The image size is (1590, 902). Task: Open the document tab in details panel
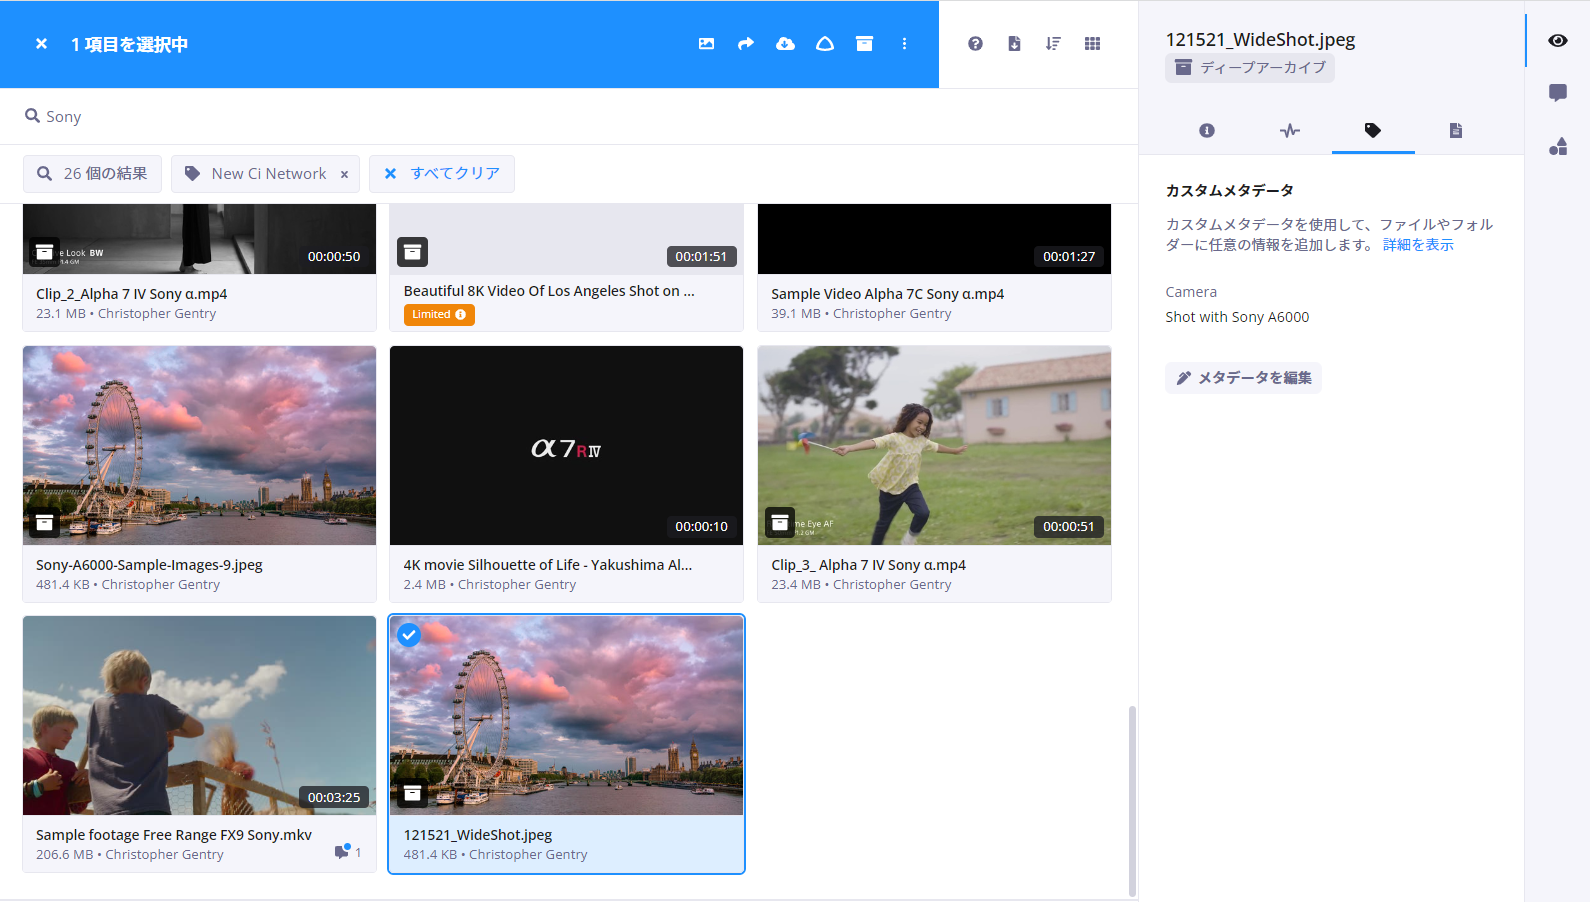pyautogui.click(x=1456, y=131)
